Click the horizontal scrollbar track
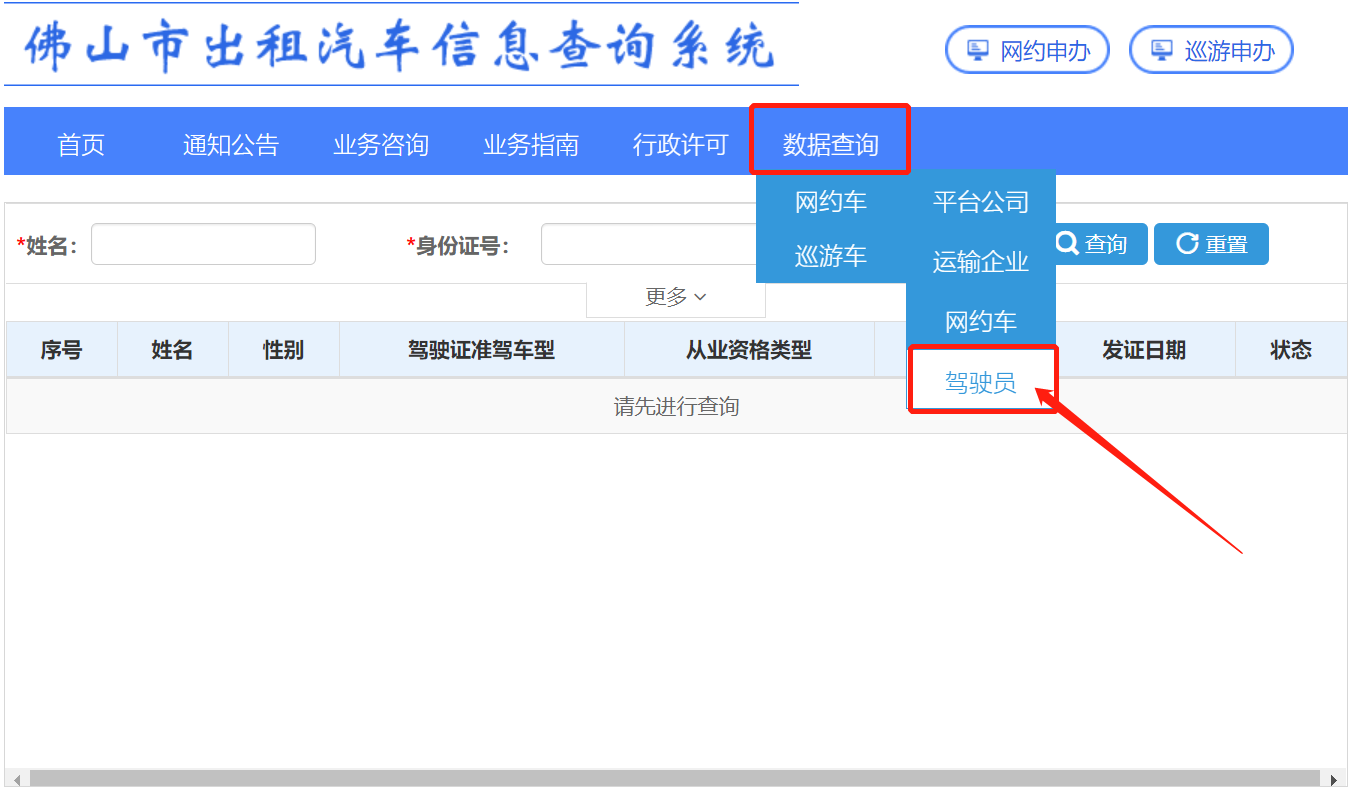The width and height of the screenshot is (1351, 790). coord(675,778)
